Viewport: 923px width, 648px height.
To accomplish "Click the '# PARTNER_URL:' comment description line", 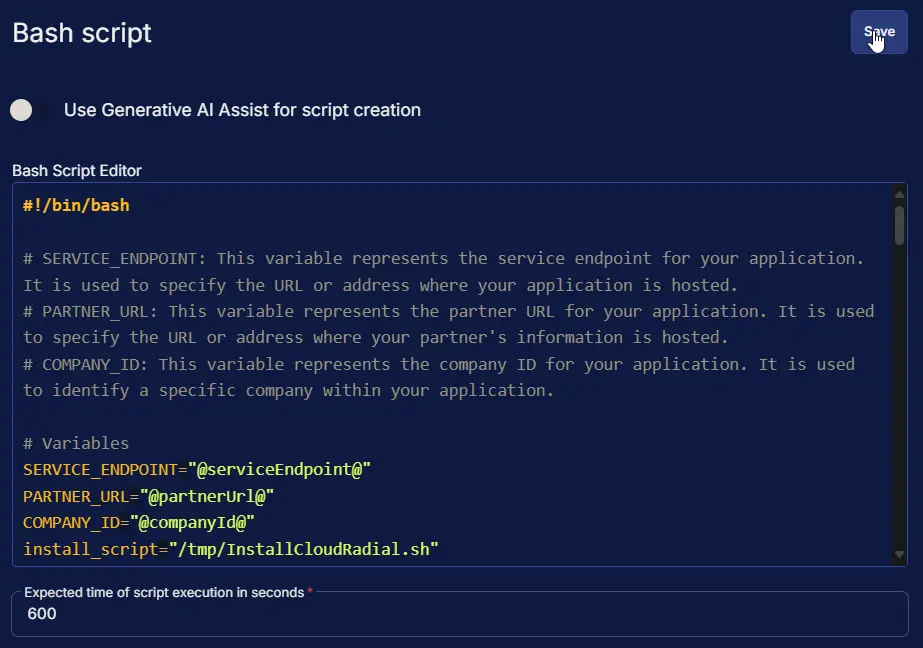I will pyautogui.click(x=448, y=311).
